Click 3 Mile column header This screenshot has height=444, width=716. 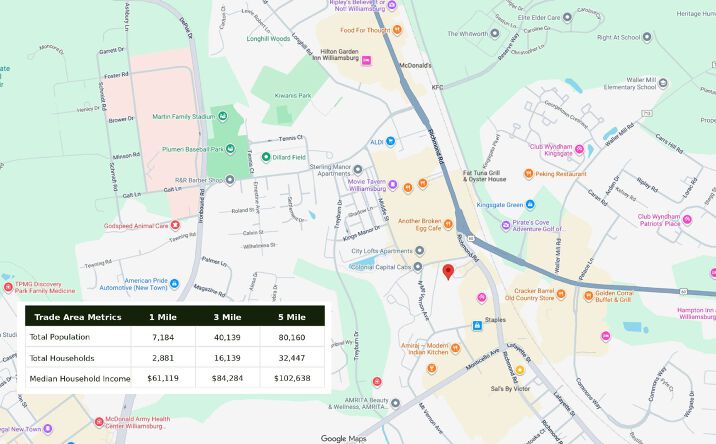pyautogui.click(x=227, y=317)
